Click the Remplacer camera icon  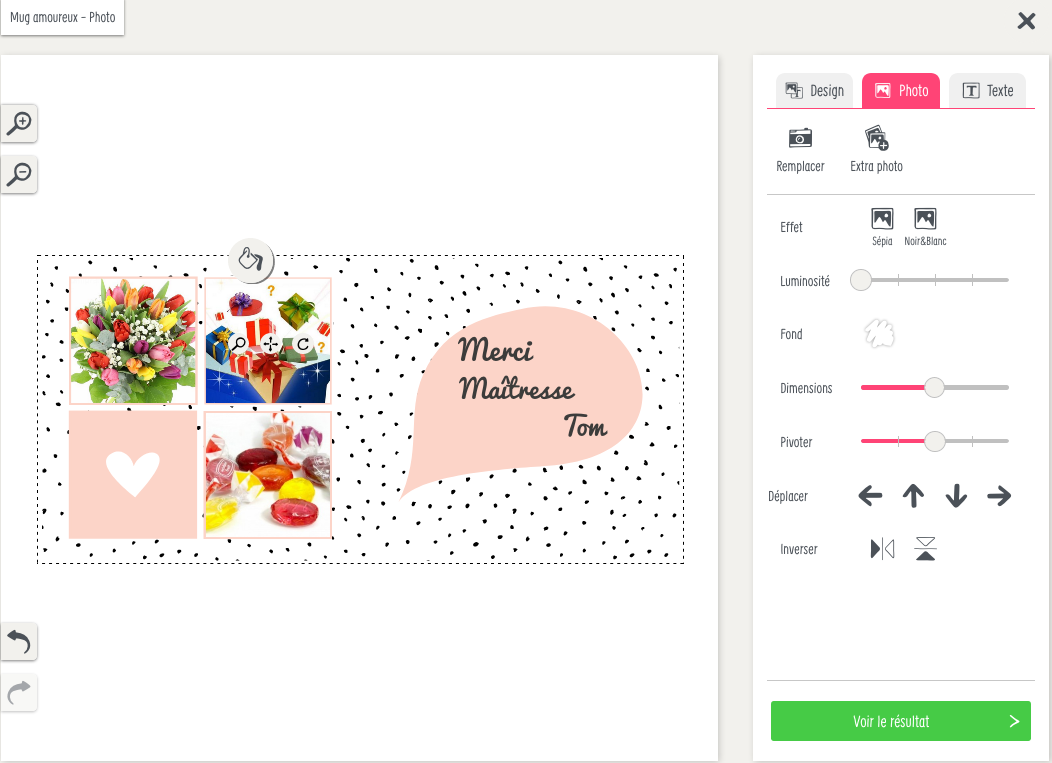click(x=800, y=138)
